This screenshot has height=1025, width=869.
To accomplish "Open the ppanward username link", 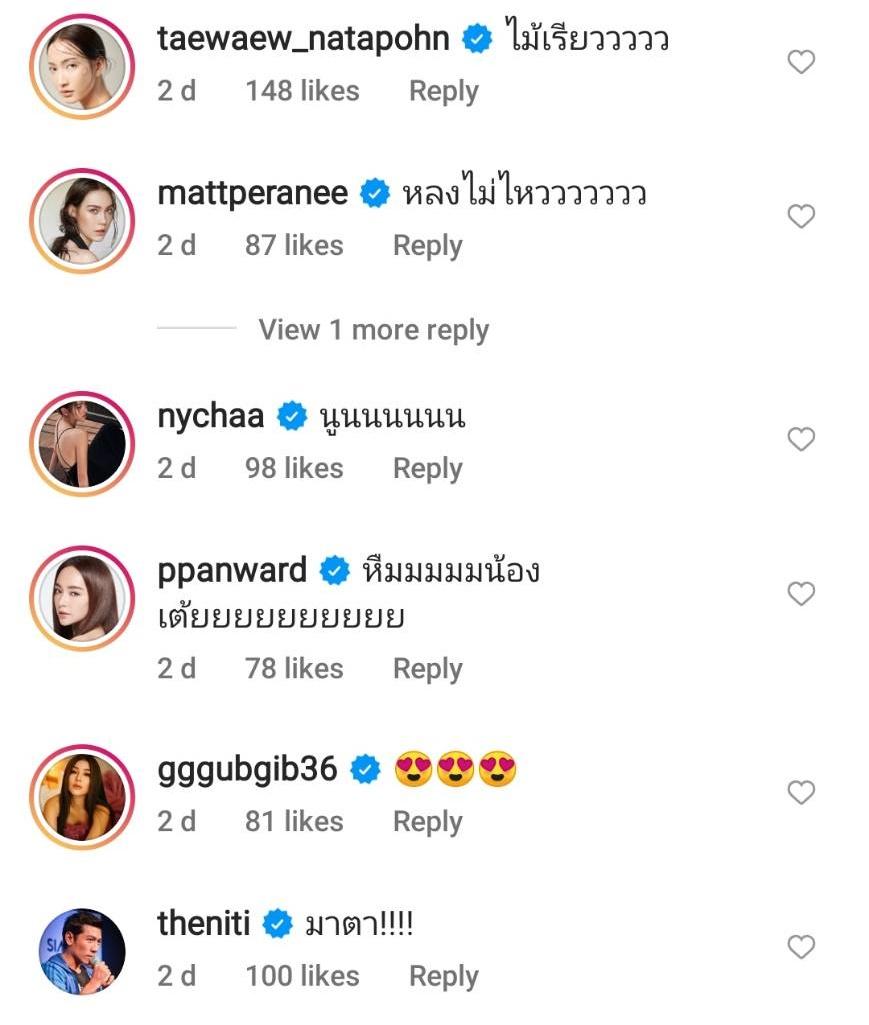I will (x=232, y=571).
